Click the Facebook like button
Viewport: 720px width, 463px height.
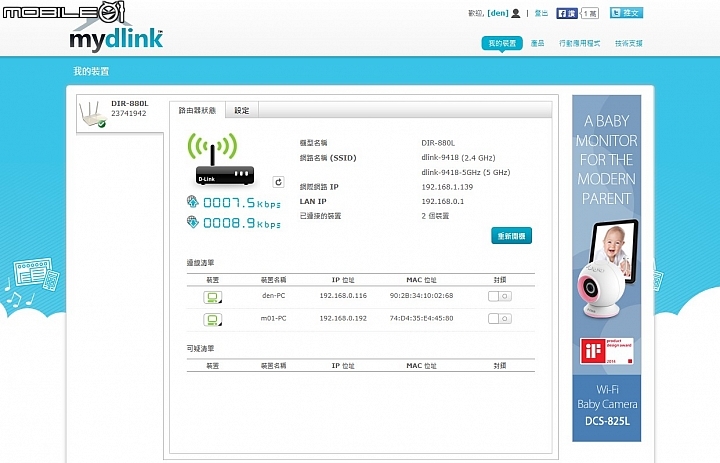(x=567, y=13)
